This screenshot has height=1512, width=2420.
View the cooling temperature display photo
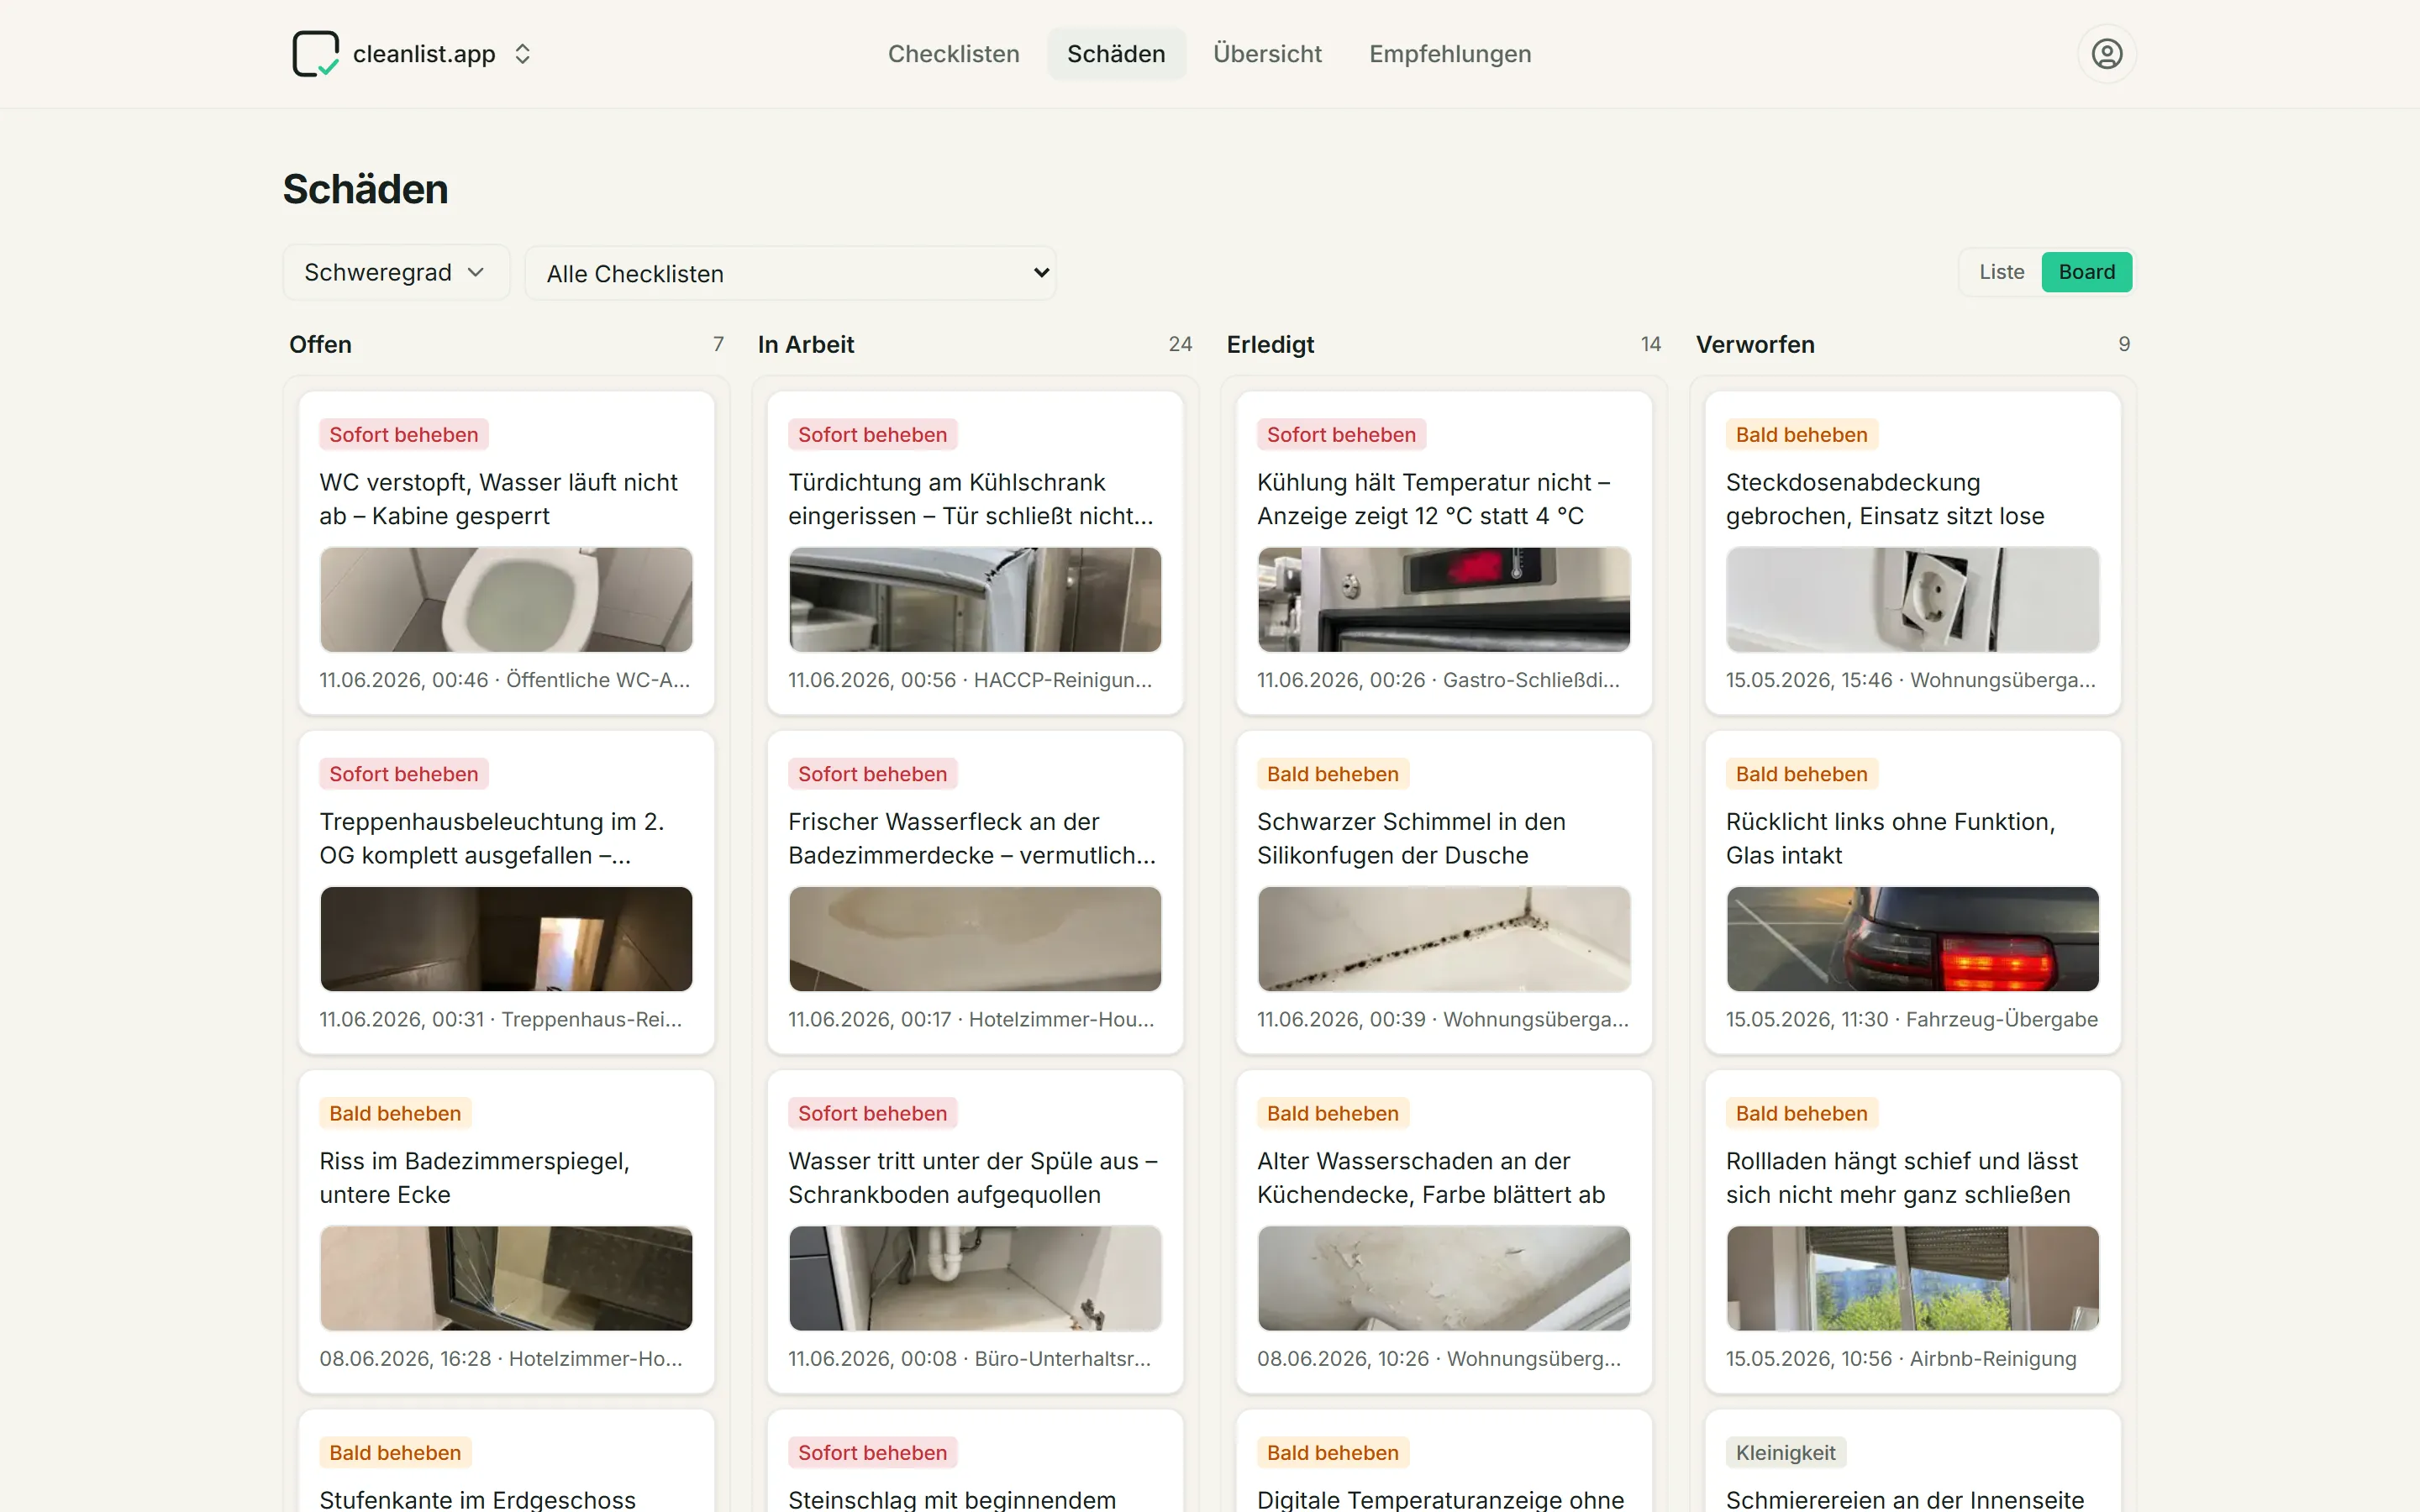point(1443,599)
